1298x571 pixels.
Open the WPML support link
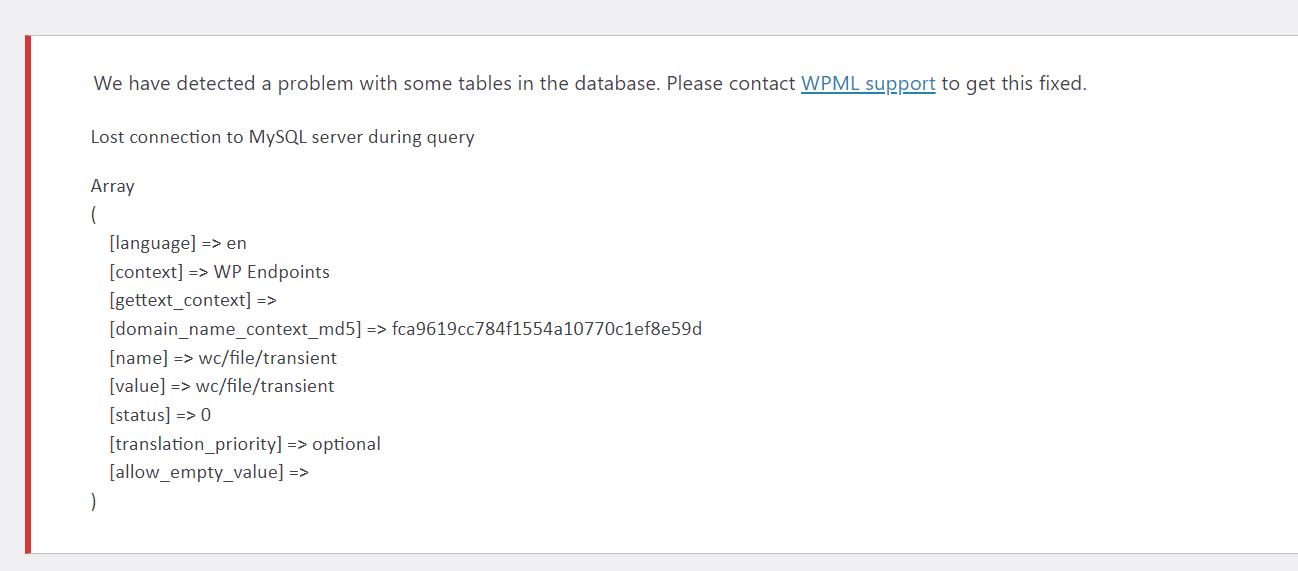[x=868, y=84]
